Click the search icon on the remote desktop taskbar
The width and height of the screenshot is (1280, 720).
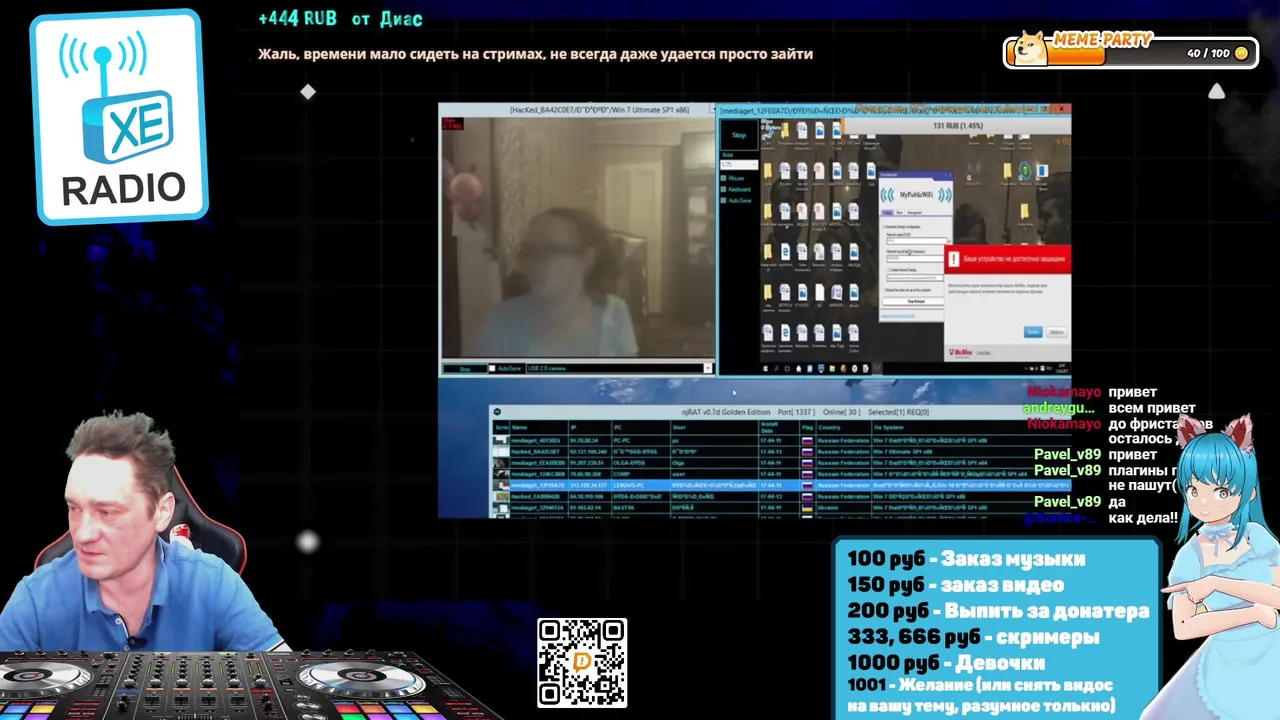(777, 369)
